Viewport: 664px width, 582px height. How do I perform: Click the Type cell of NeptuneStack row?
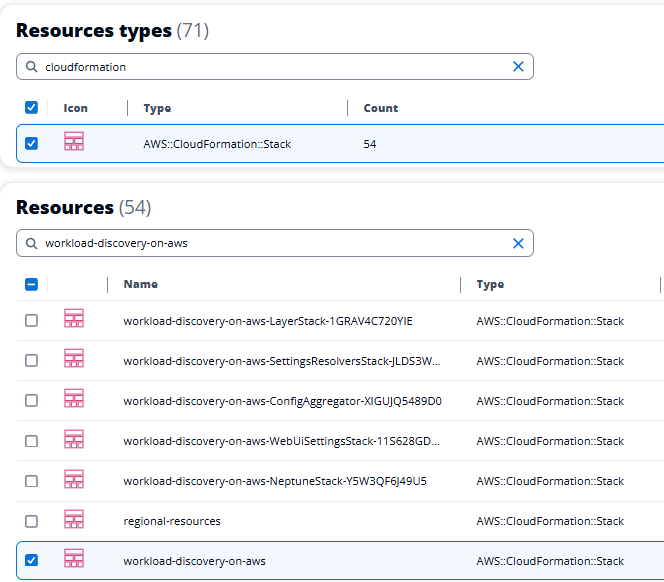(550, 481)
